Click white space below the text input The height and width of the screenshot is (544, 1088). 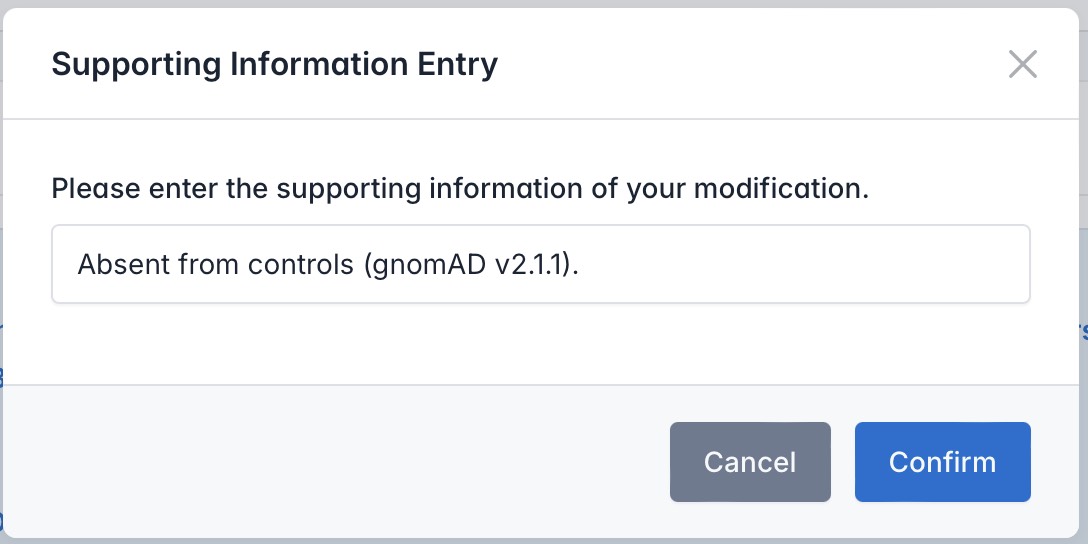(540, 345)
